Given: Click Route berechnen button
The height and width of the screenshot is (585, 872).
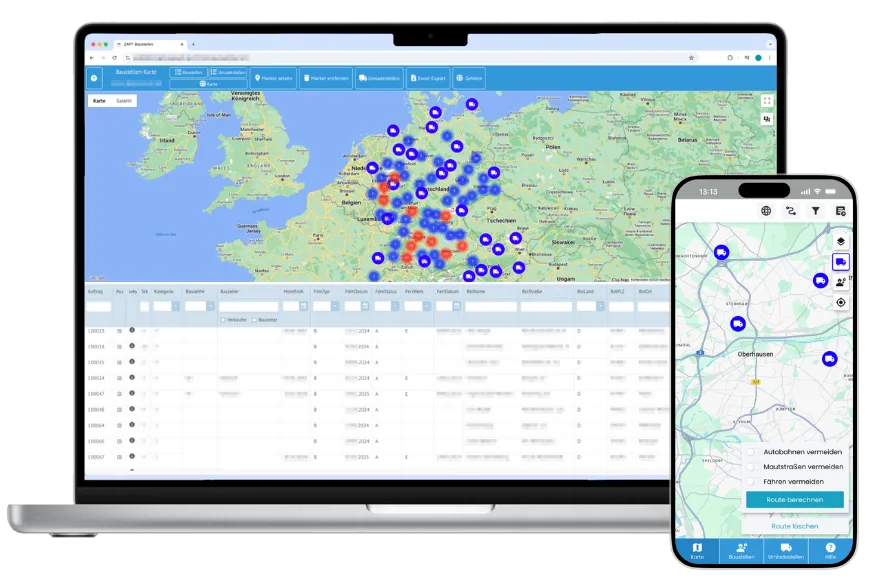Looking at the screenshot, I should [794, 499].
